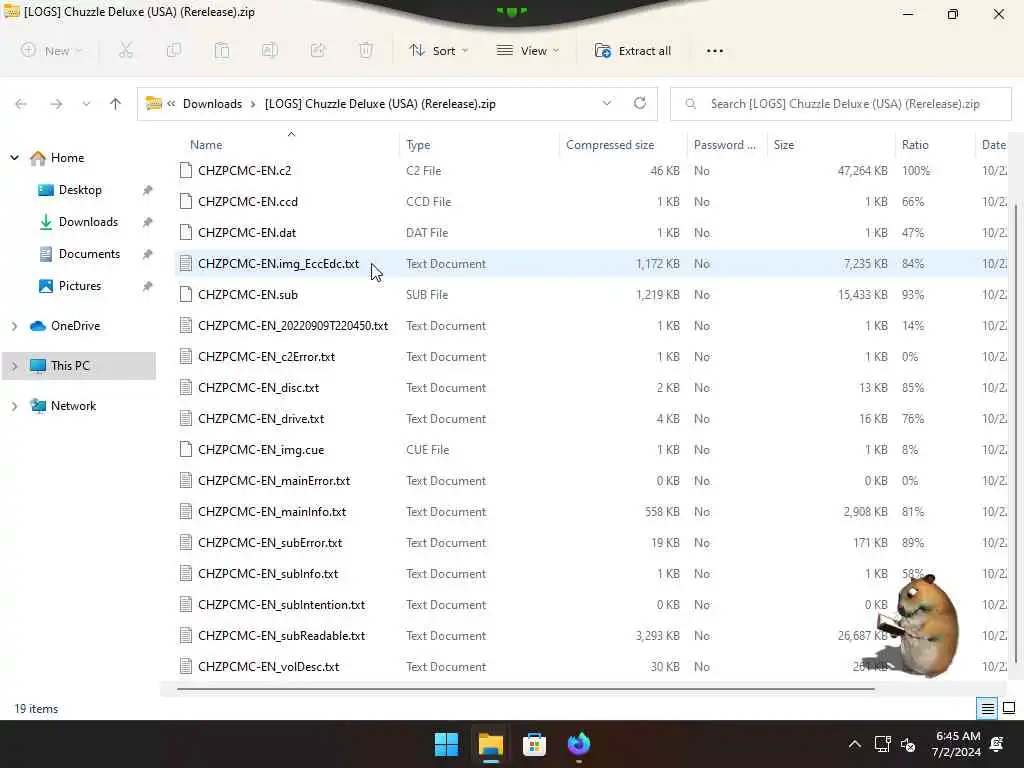
Task: Collapse the Home tree node
Action: 14,157
